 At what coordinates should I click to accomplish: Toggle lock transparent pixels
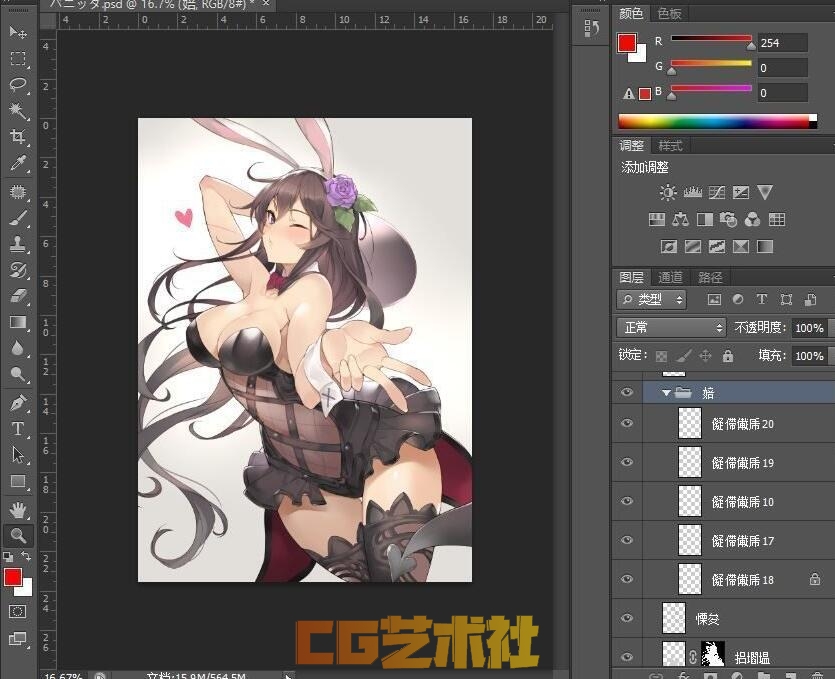(x=661, y=356)
